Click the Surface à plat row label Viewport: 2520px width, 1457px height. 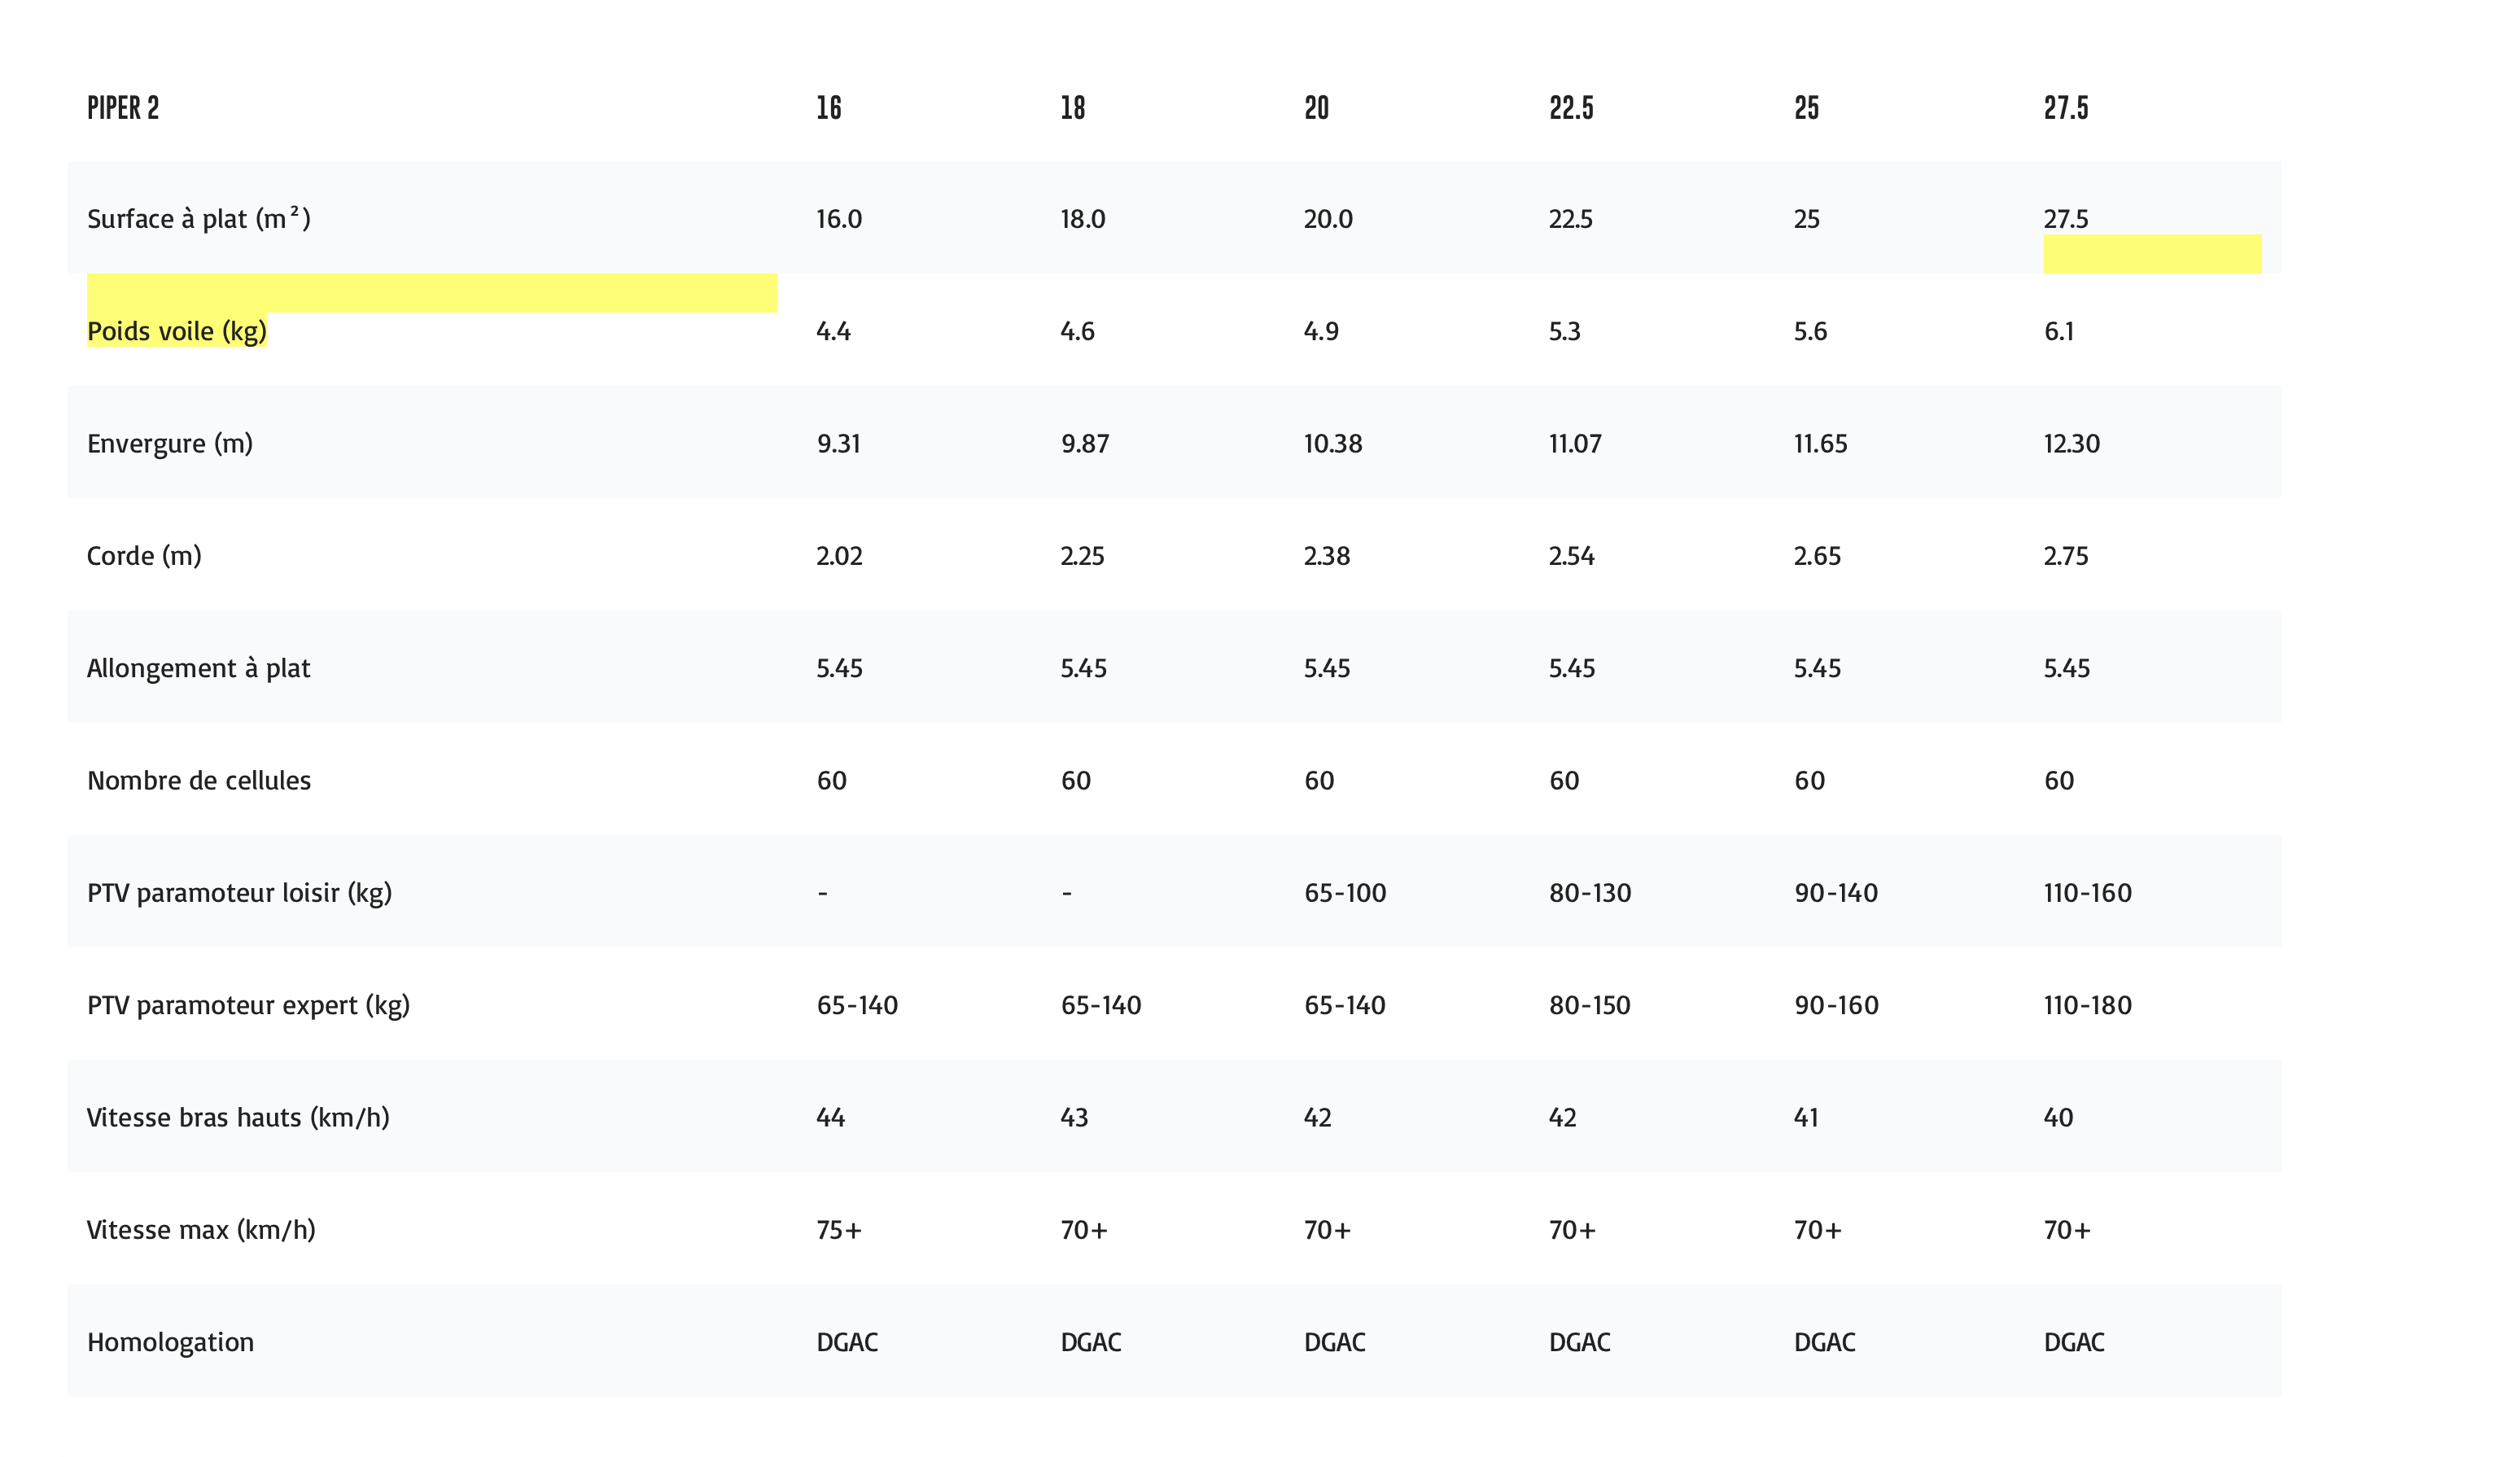(198, 219)
